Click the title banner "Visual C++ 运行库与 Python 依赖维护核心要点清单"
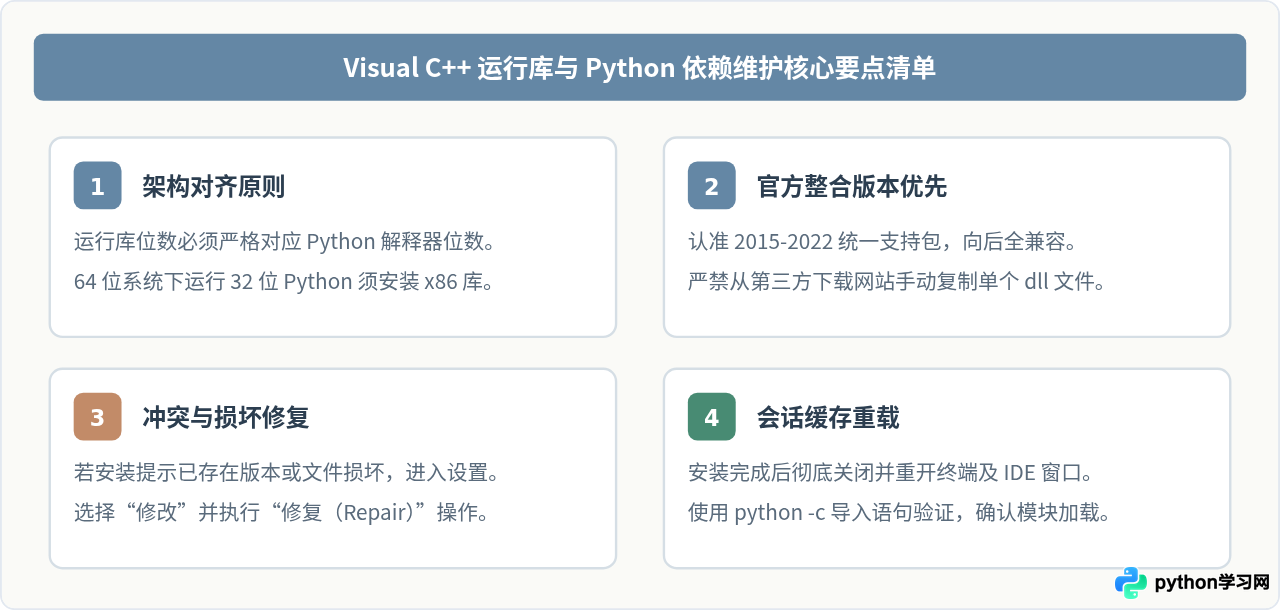This screenshot has width=1280, height=610. [640, 67]
